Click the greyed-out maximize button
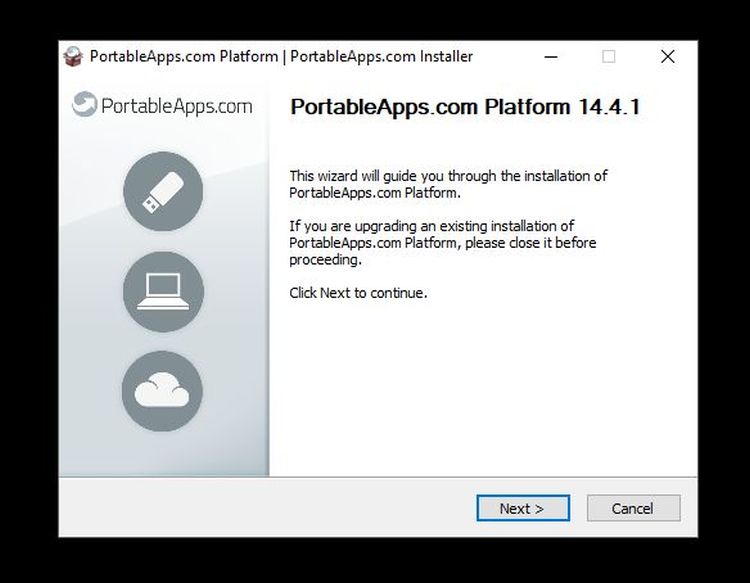This screenshot has width=750, height=583. [608, 56]
